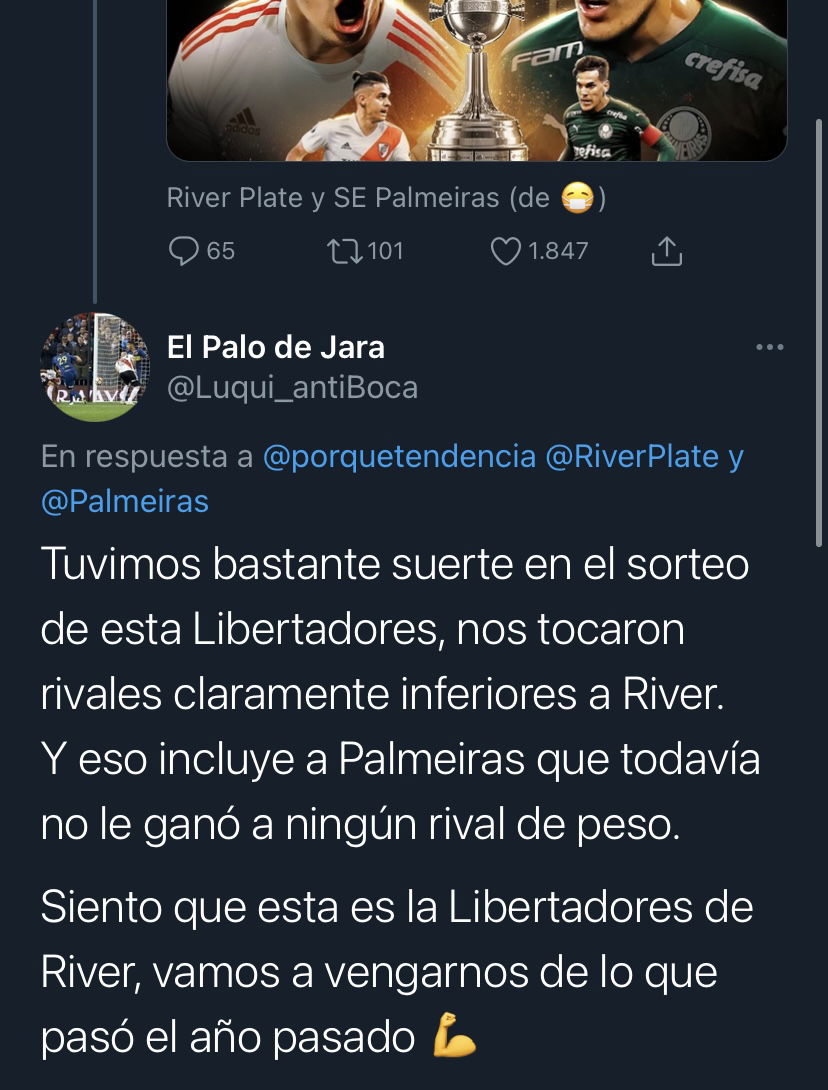Screen dimensions: 828x1090
Task: Open El Palo de Jara profile picture
Action: tap(95, 366)
